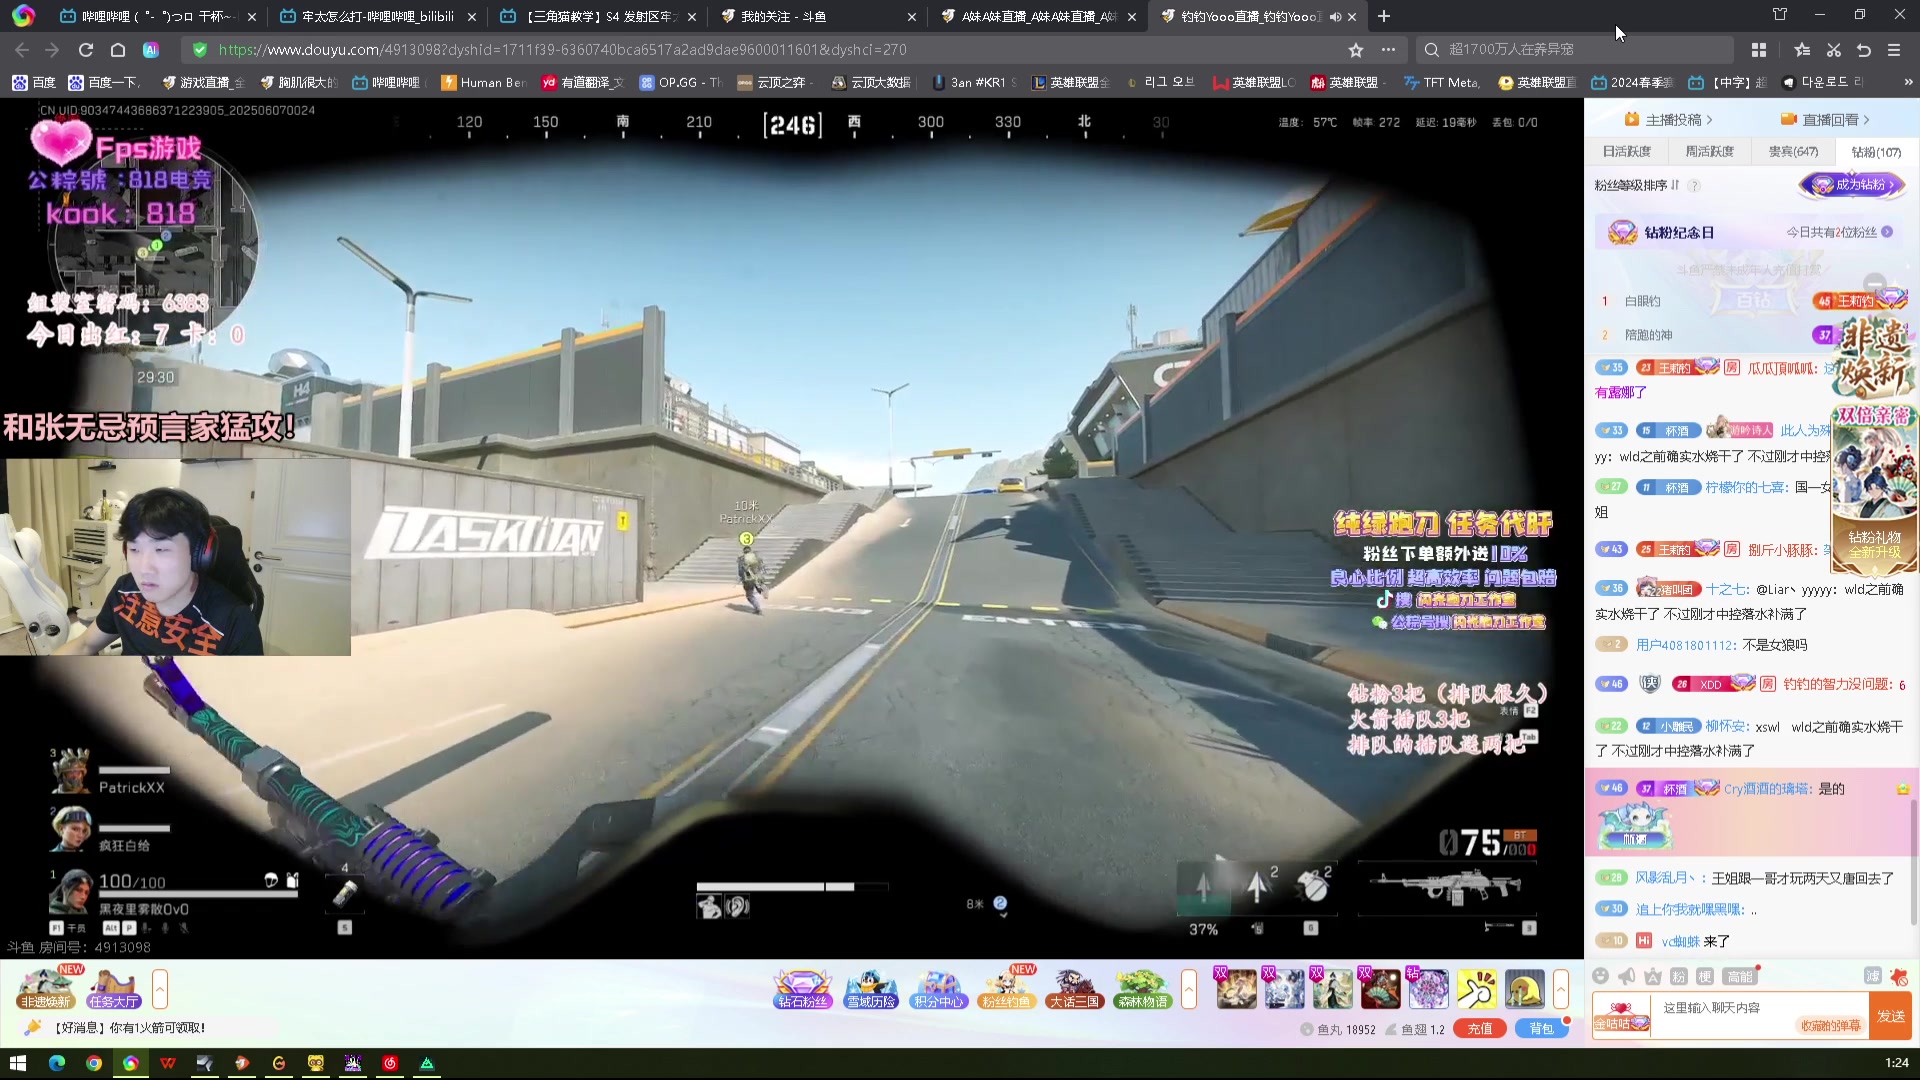Viewport: 1920px width, 1080px height.
Task: Open 直播回看 replay link
Action: click(1825, 120)
